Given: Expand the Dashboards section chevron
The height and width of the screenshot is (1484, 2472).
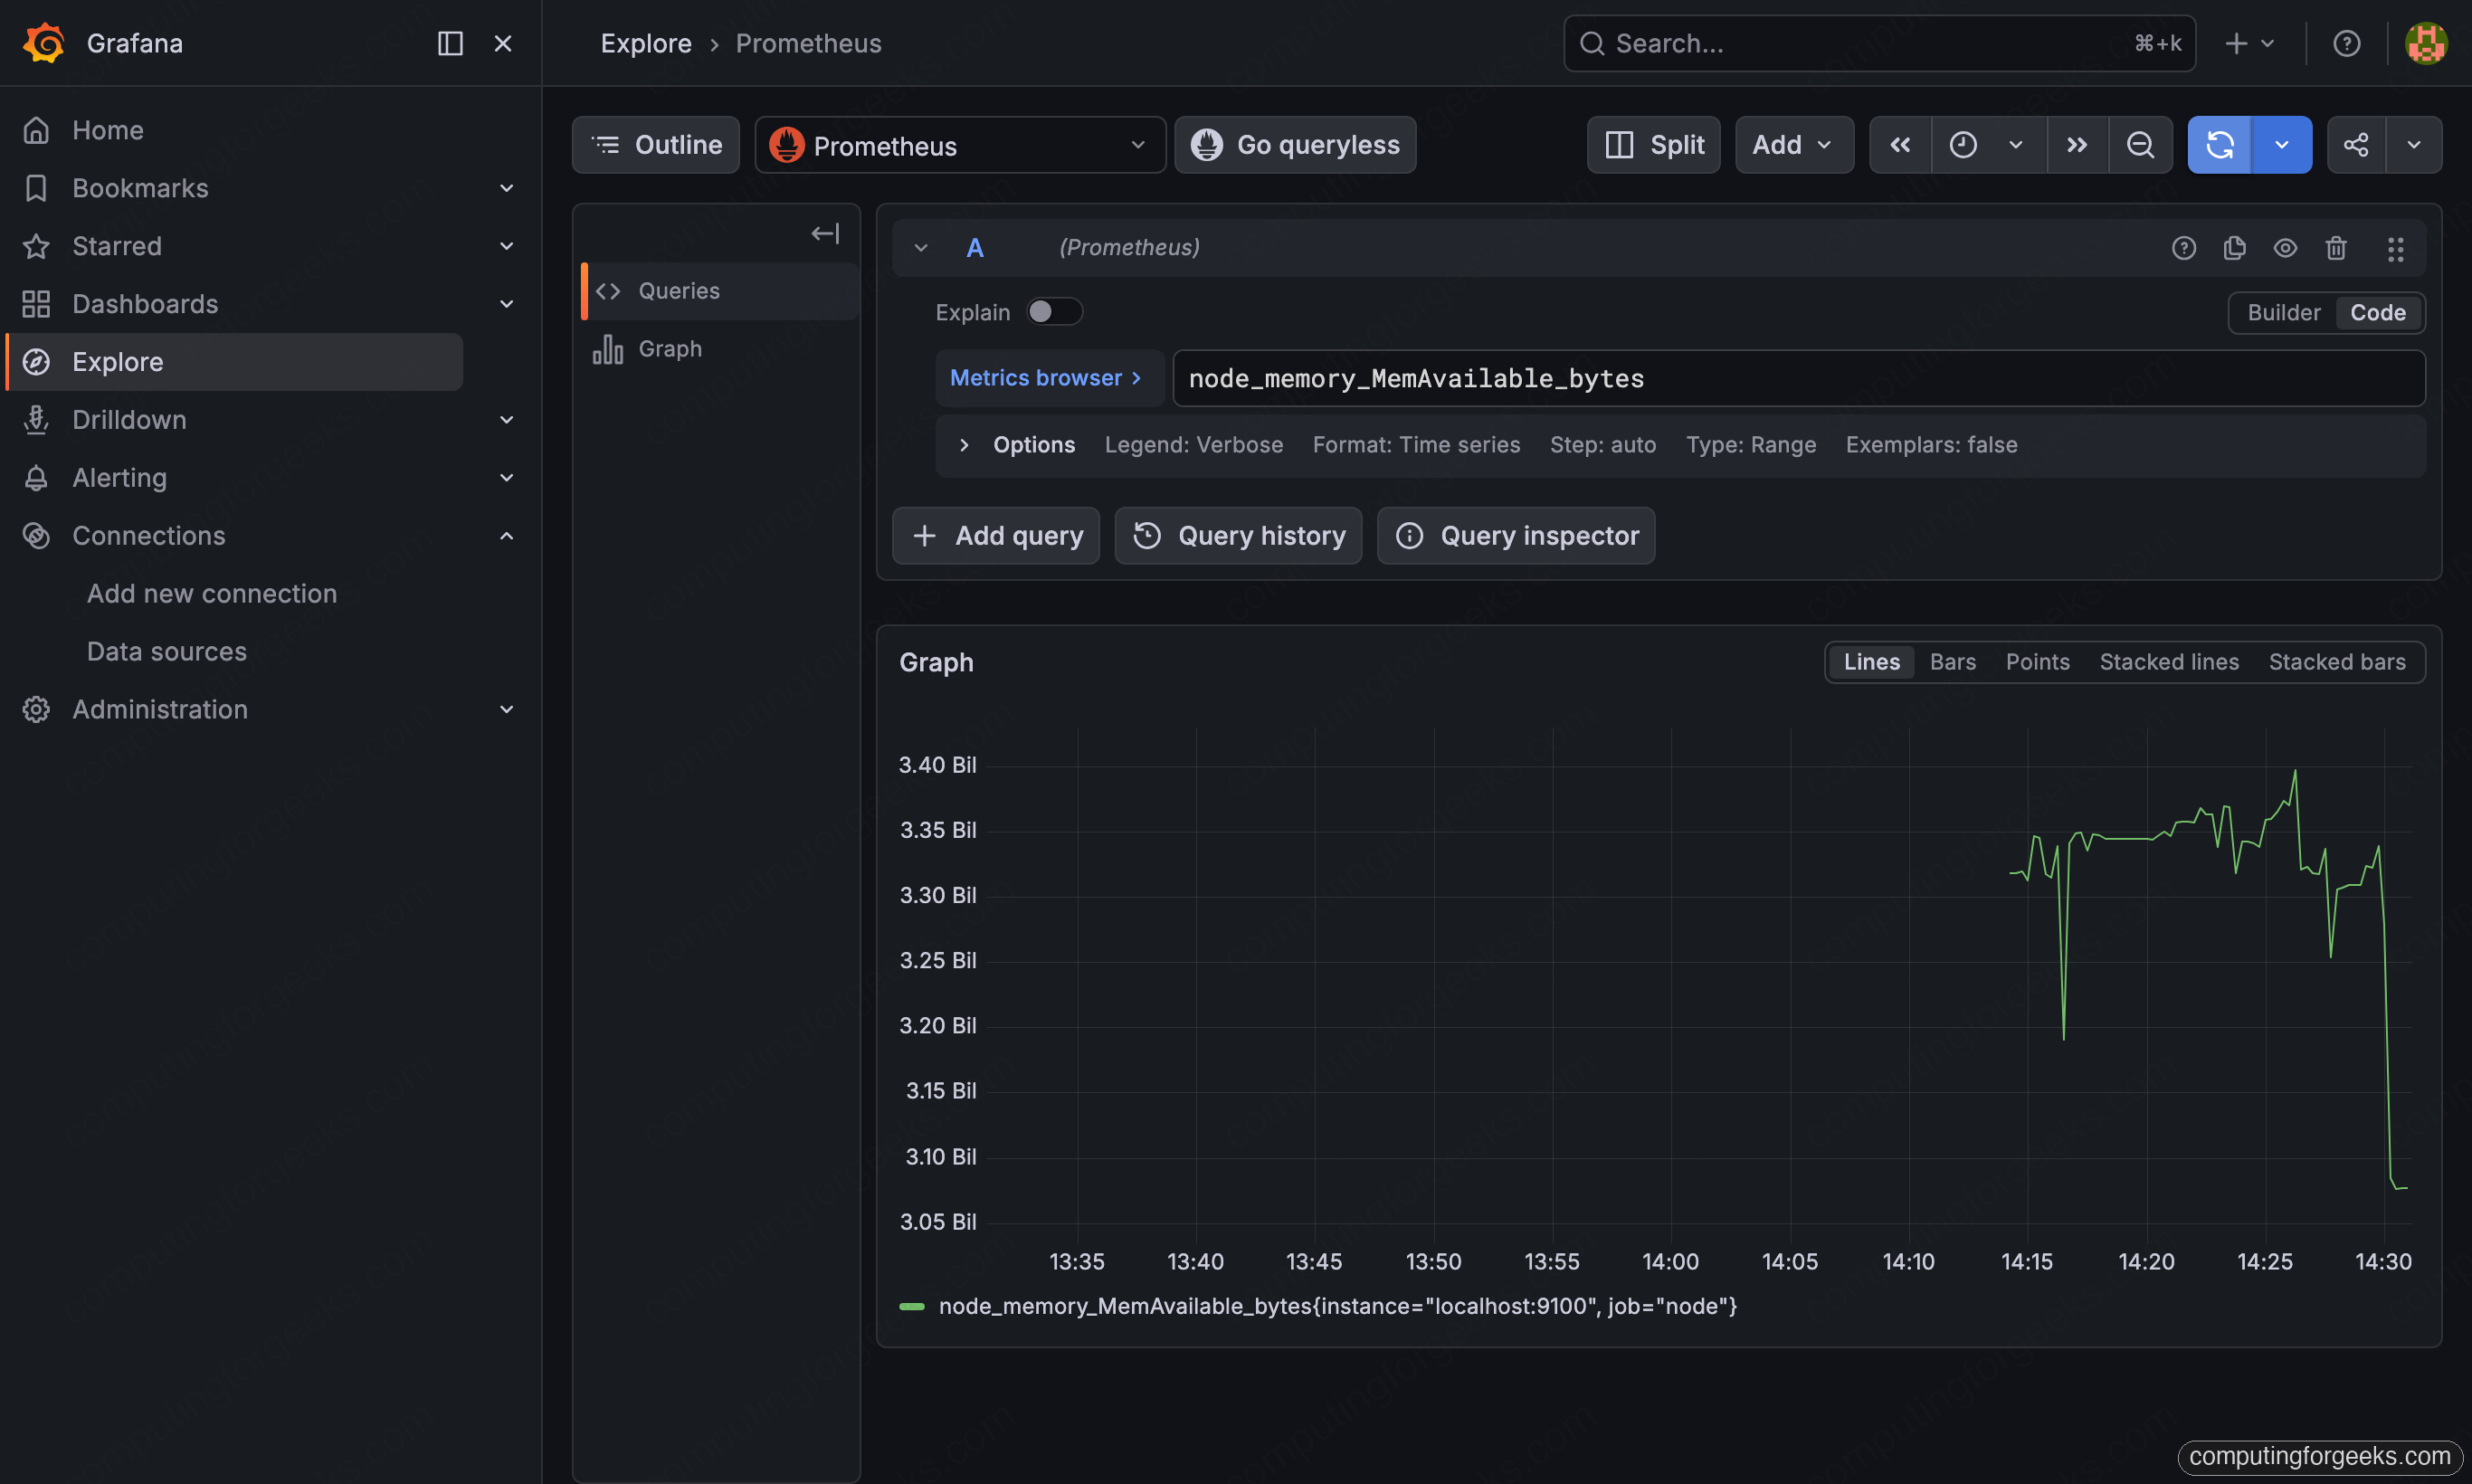Looking at the screenshot, I should click(506, 304).
